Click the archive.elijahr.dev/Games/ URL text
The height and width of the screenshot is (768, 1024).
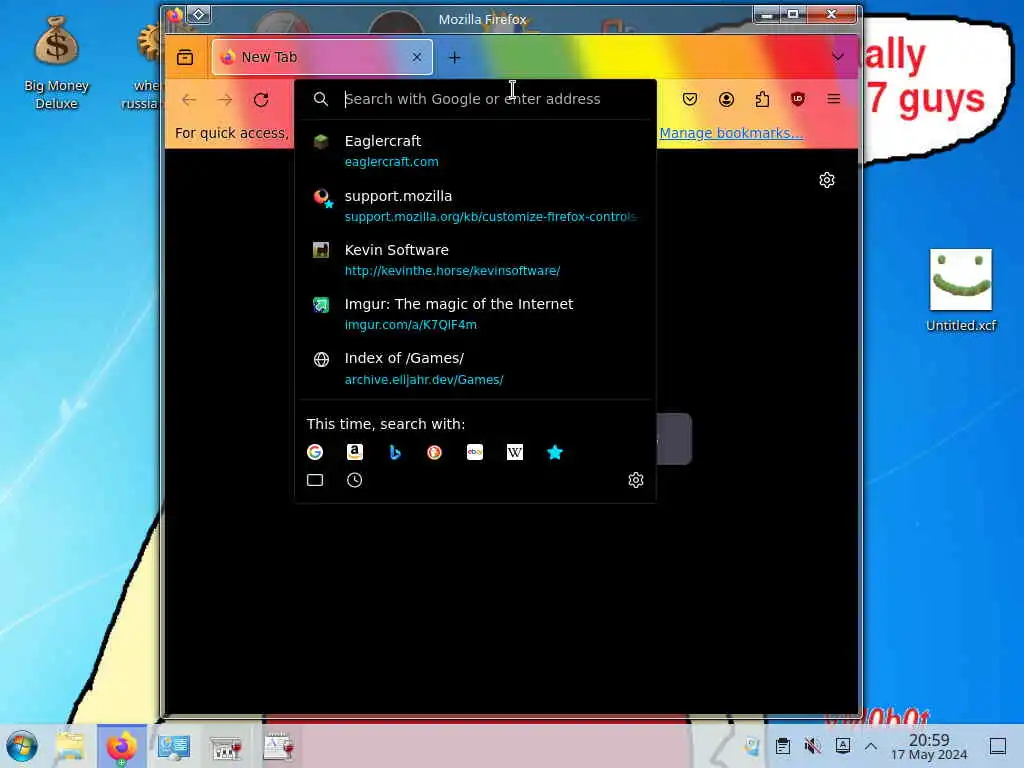click(424, 379)
